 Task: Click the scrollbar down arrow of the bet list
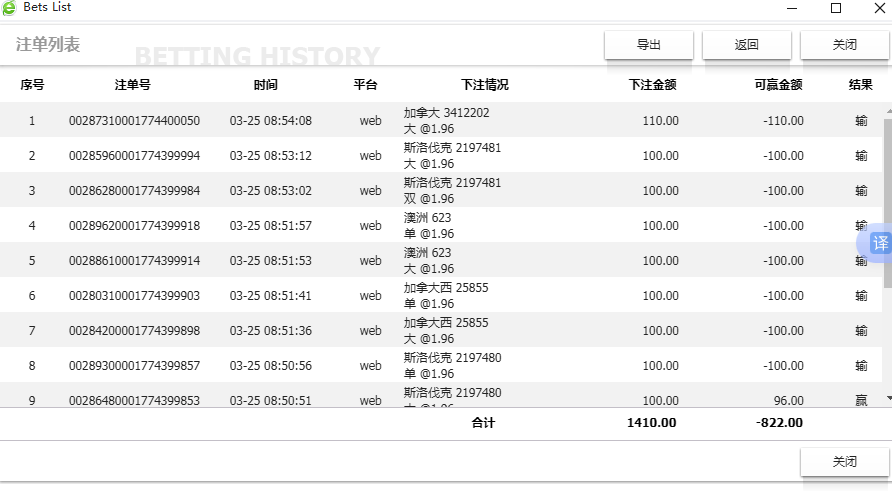[887, 398]
